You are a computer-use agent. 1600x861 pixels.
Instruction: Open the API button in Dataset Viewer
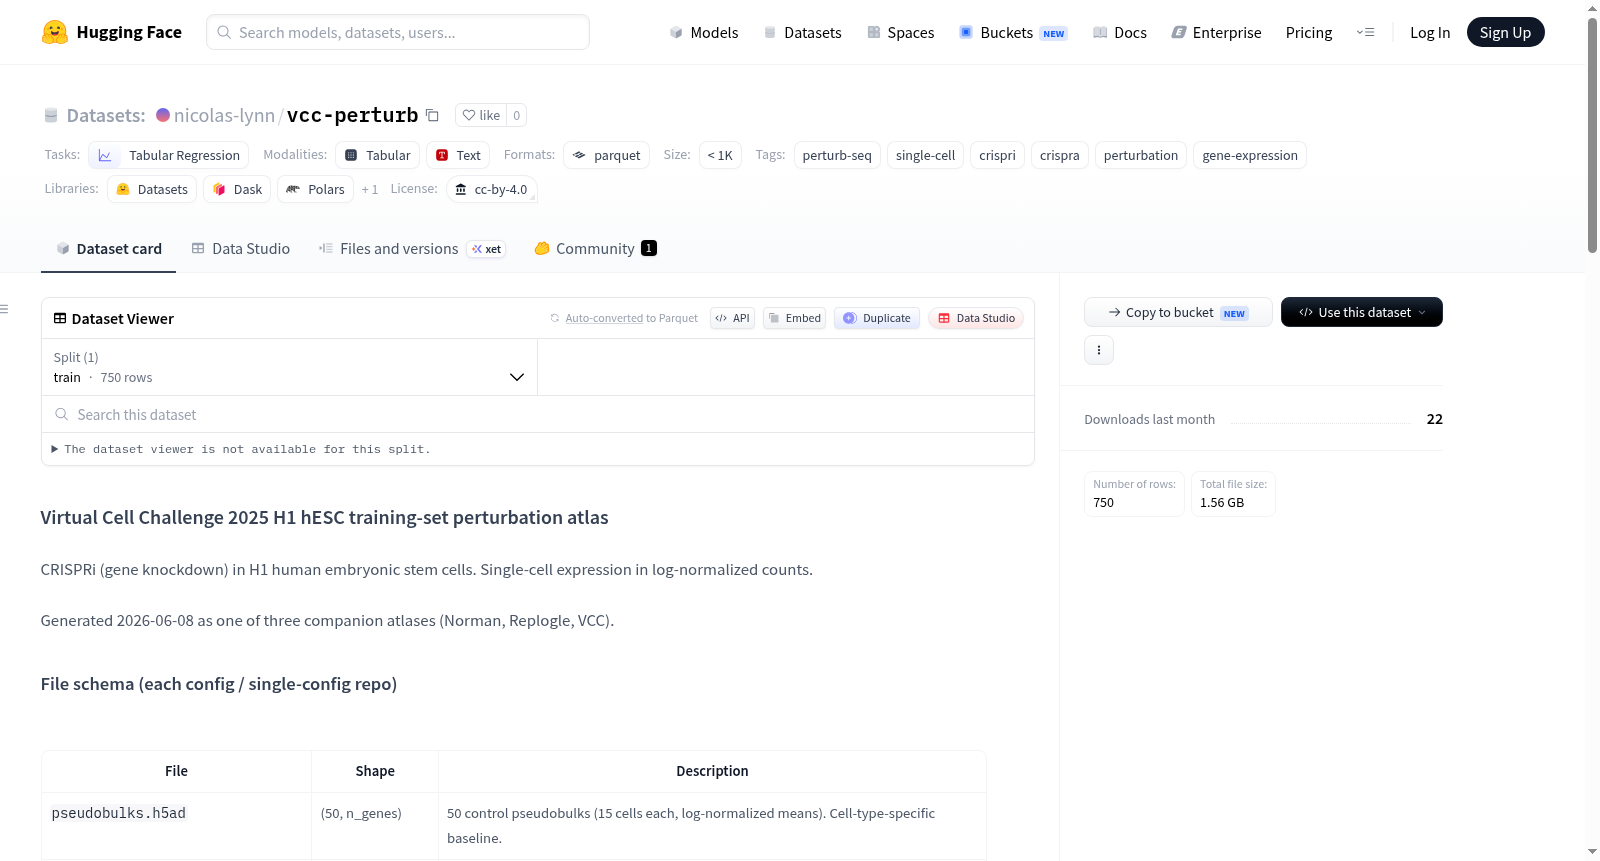(x=732, y=318)
